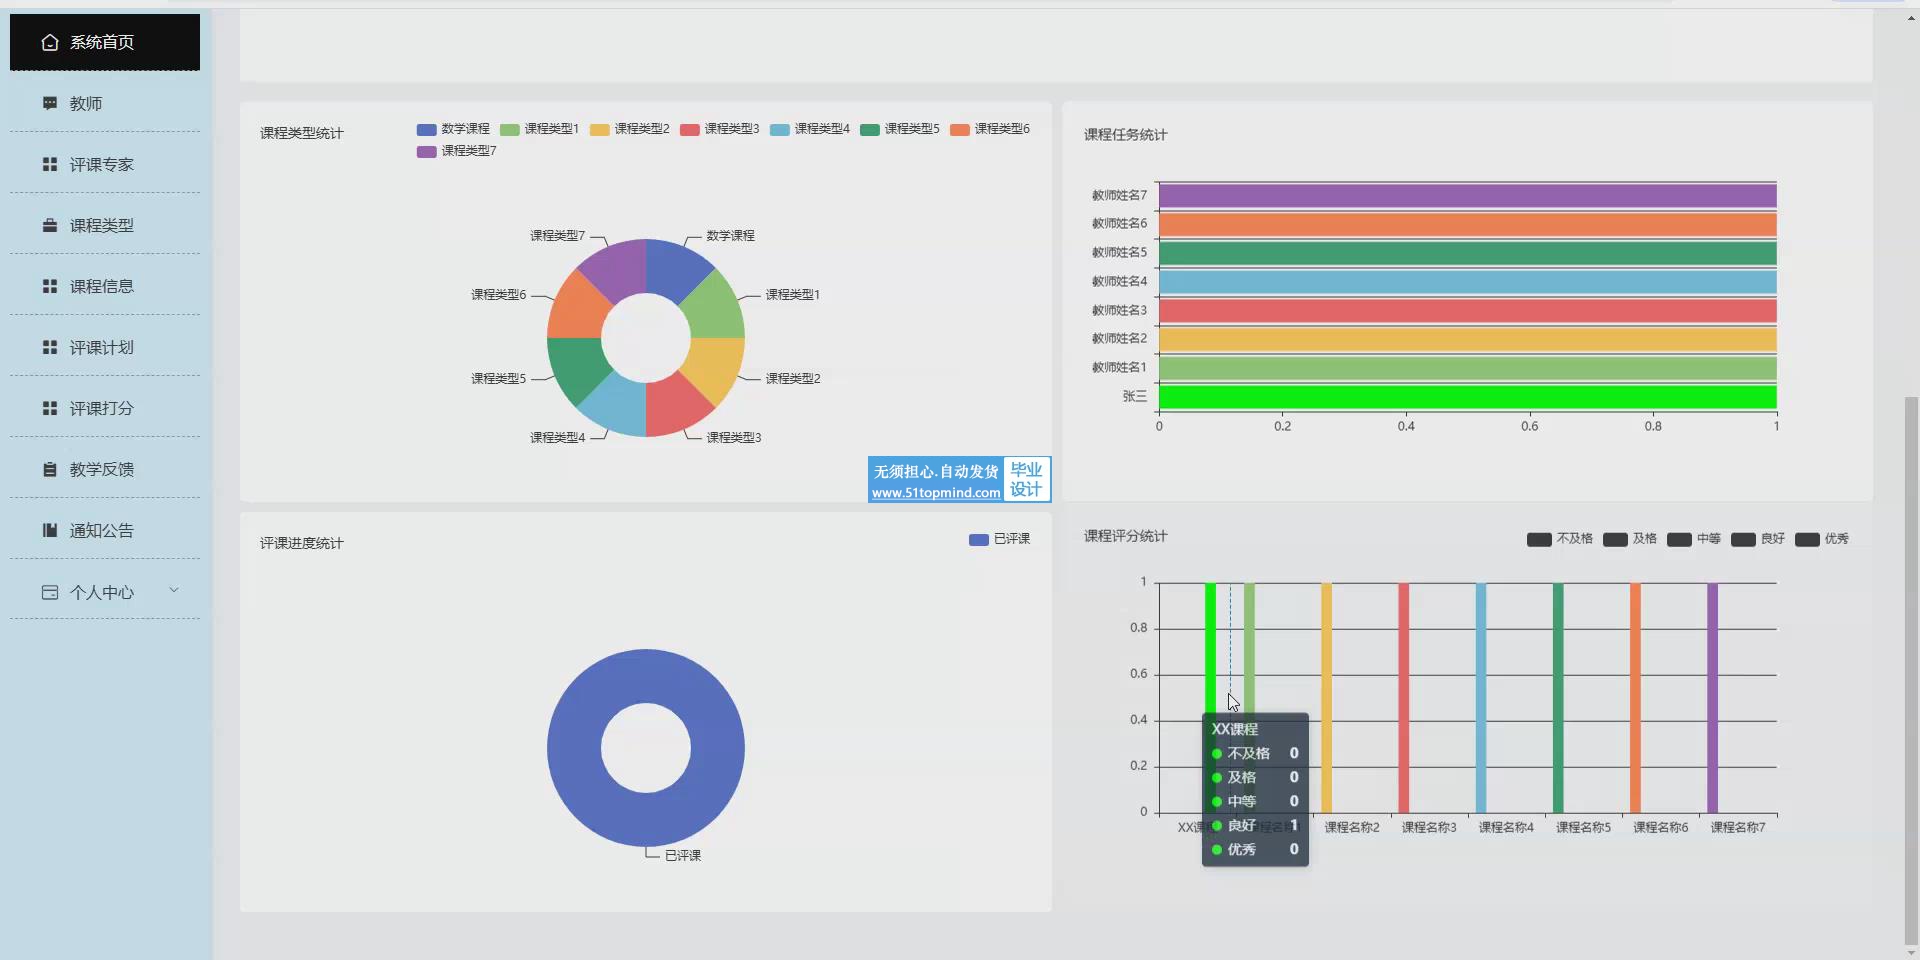
Task: Click the home icon beside 系统首页
Action: (50, 42)
